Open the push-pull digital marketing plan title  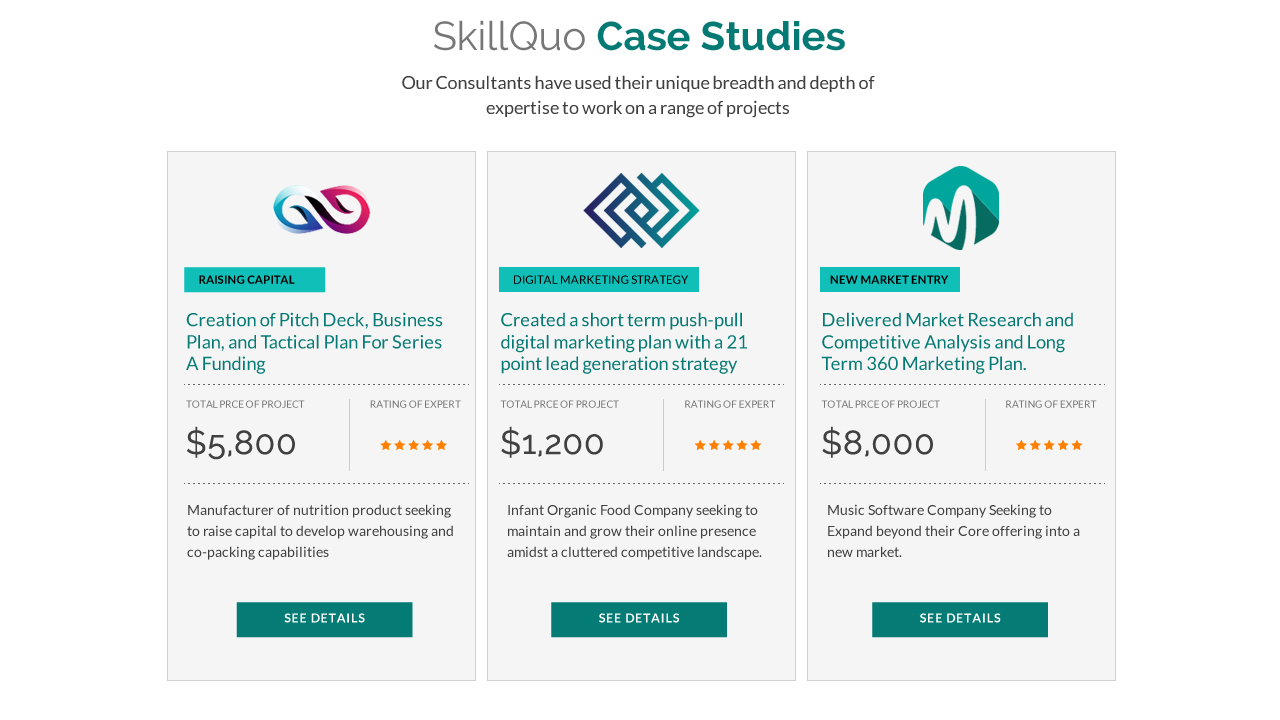(624, 341)
